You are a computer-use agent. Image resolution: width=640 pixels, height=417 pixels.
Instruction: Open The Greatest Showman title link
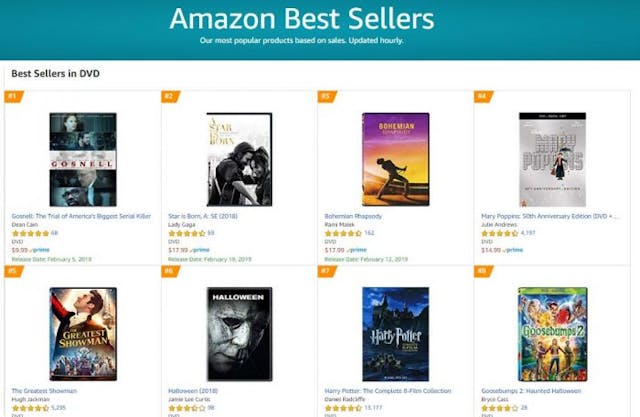point(41,390)
